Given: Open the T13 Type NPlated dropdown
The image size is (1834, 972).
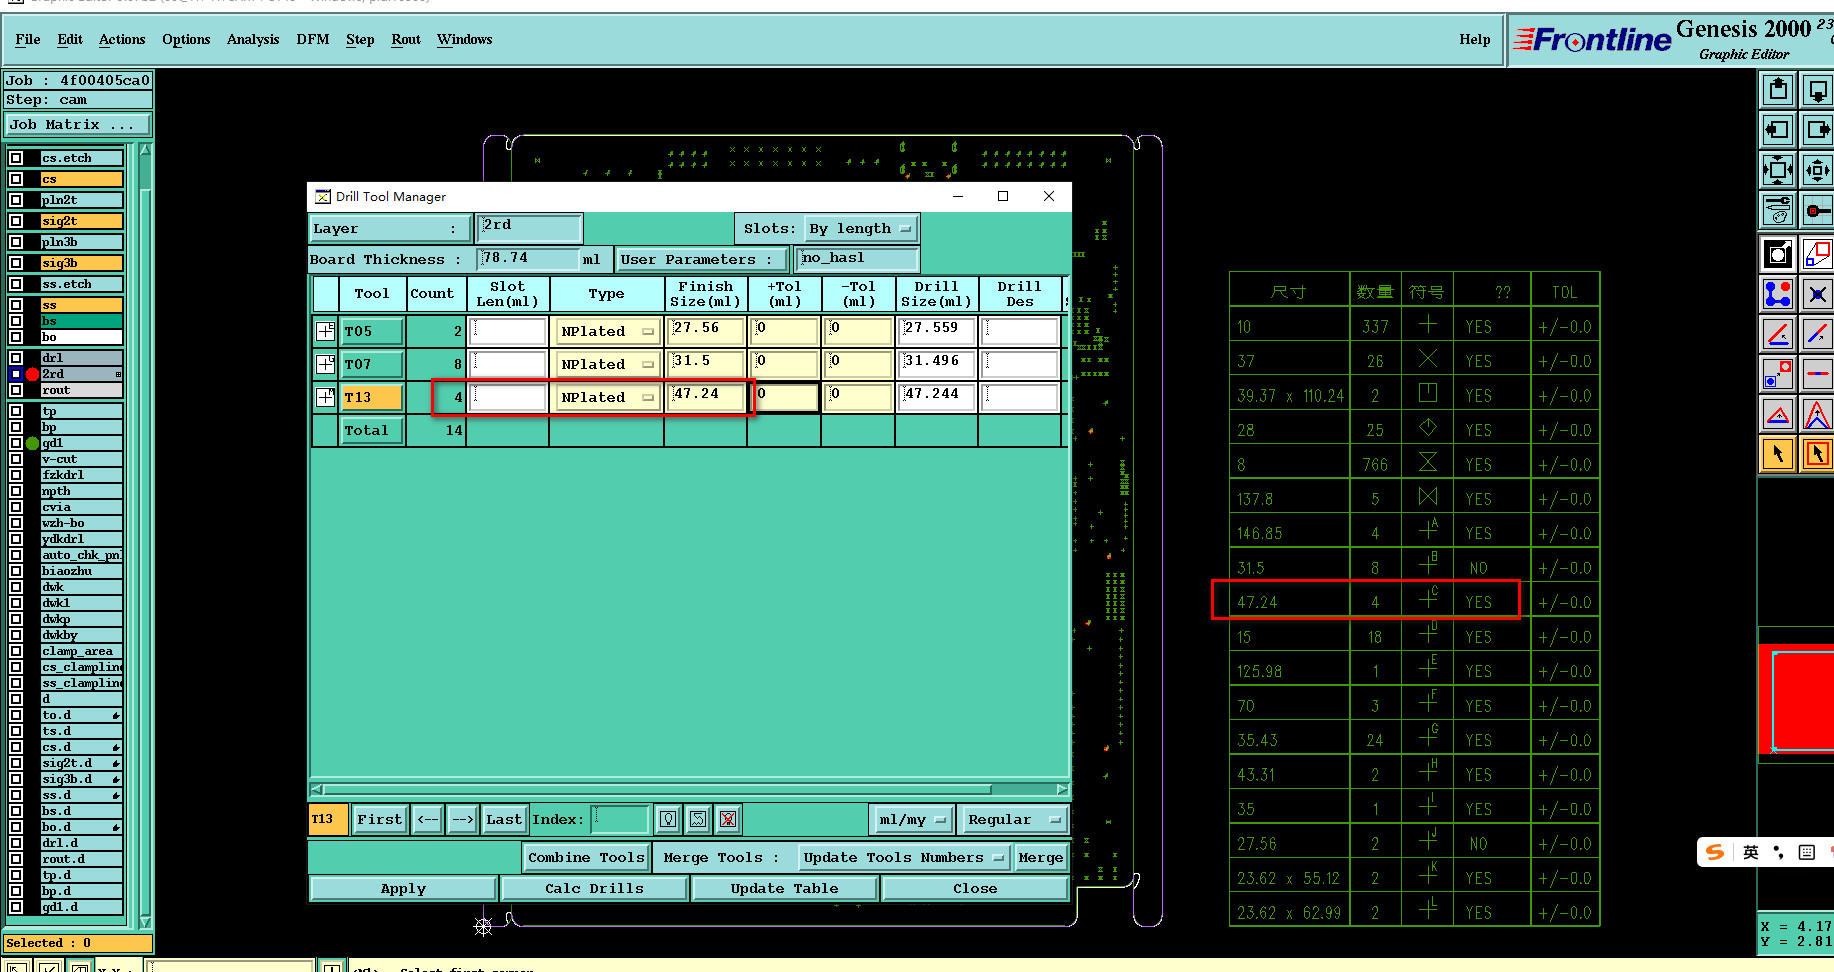Looking at the screenshot, I should 606,398.
